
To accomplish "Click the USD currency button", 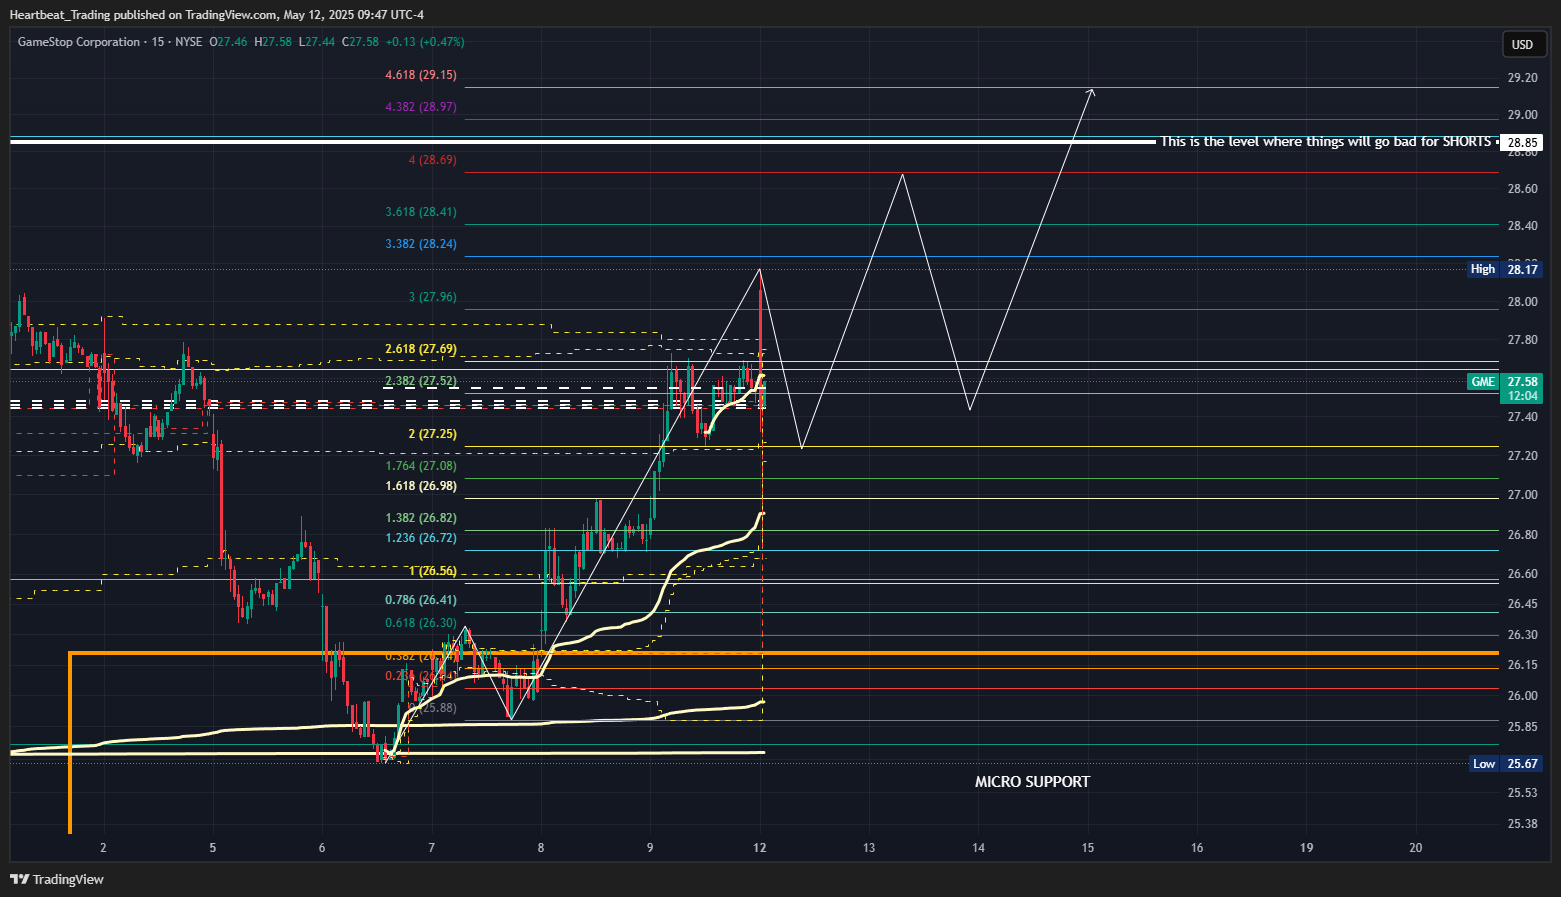I will tap(1522, 44).
